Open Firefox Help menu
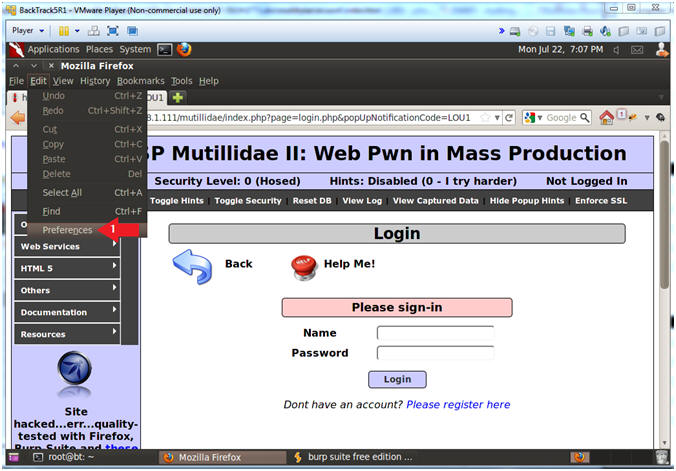 (x=209, y=81)
